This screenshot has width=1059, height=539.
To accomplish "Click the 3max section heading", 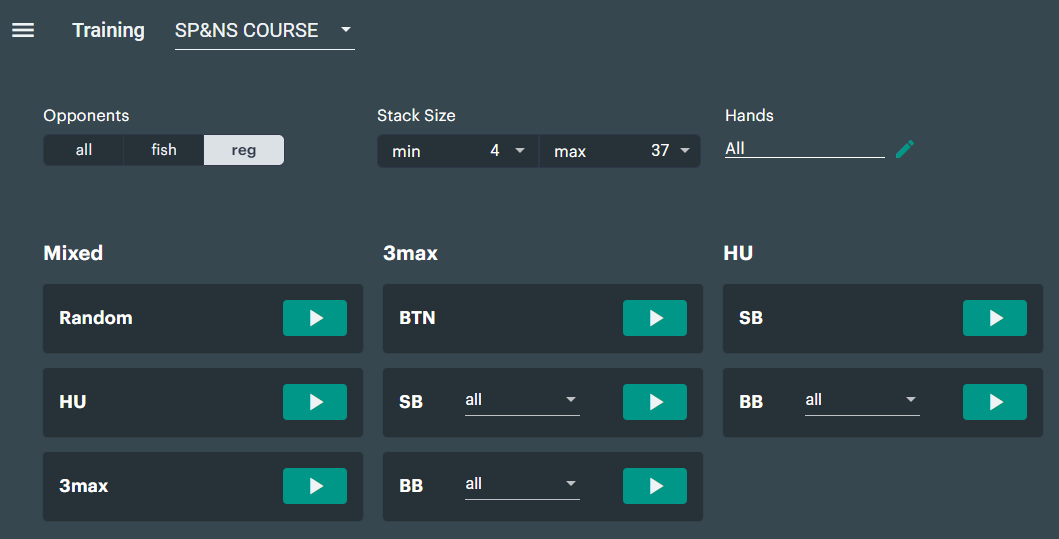I will pos(411,253).
